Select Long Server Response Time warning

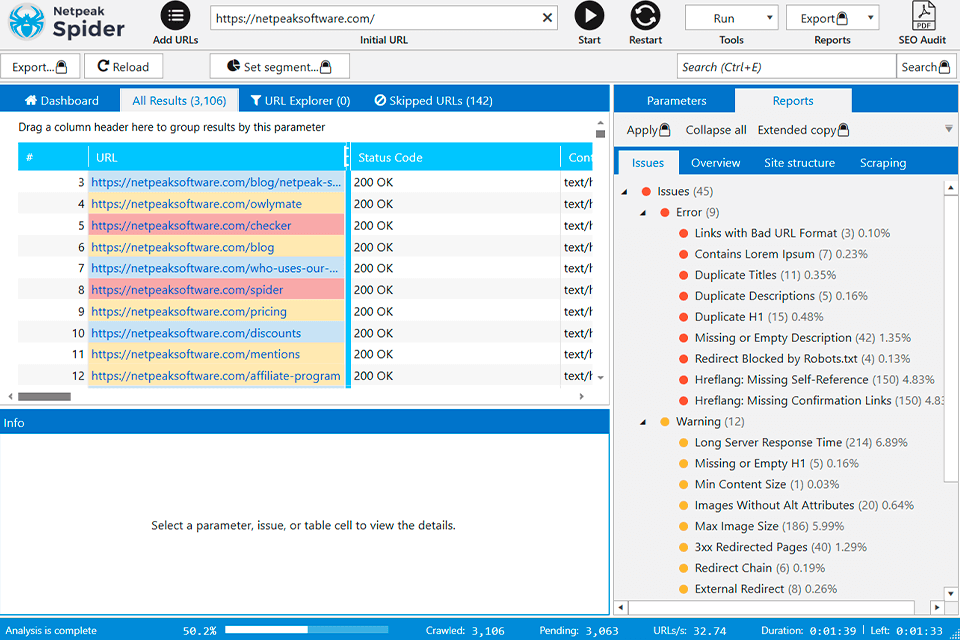[x=801, y=442]
